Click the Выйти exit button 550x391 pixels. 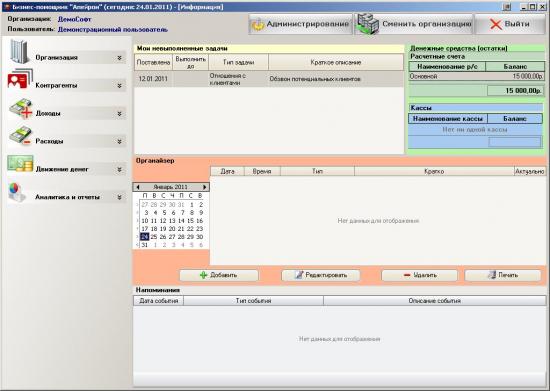pos(510,24)
